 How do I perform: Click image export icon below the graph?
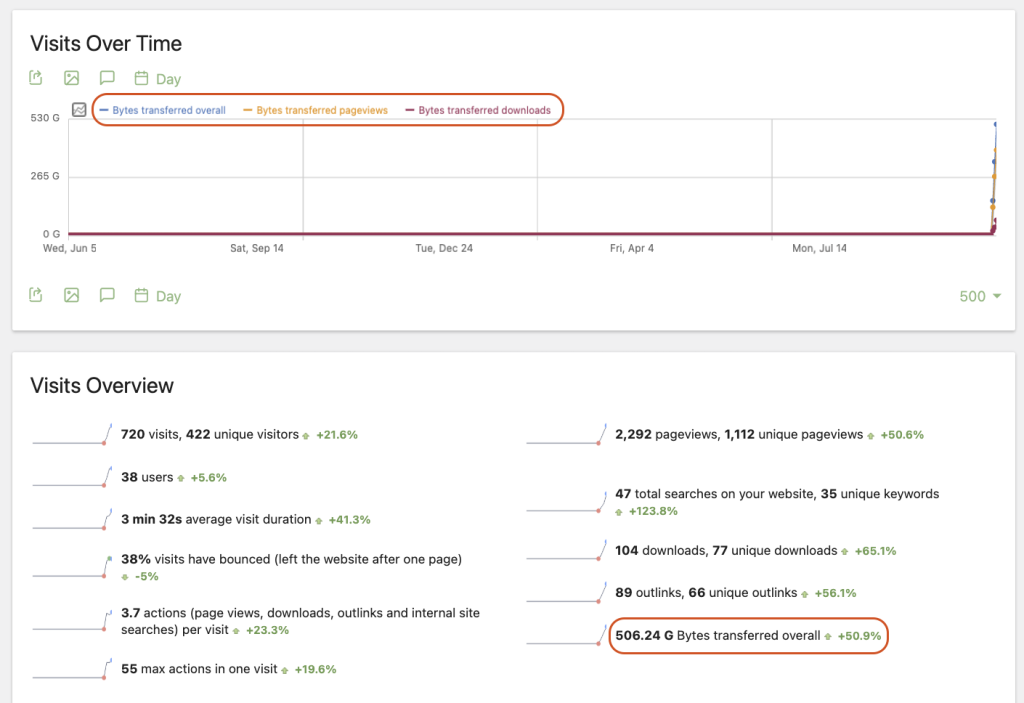click(x=71, y=295)
